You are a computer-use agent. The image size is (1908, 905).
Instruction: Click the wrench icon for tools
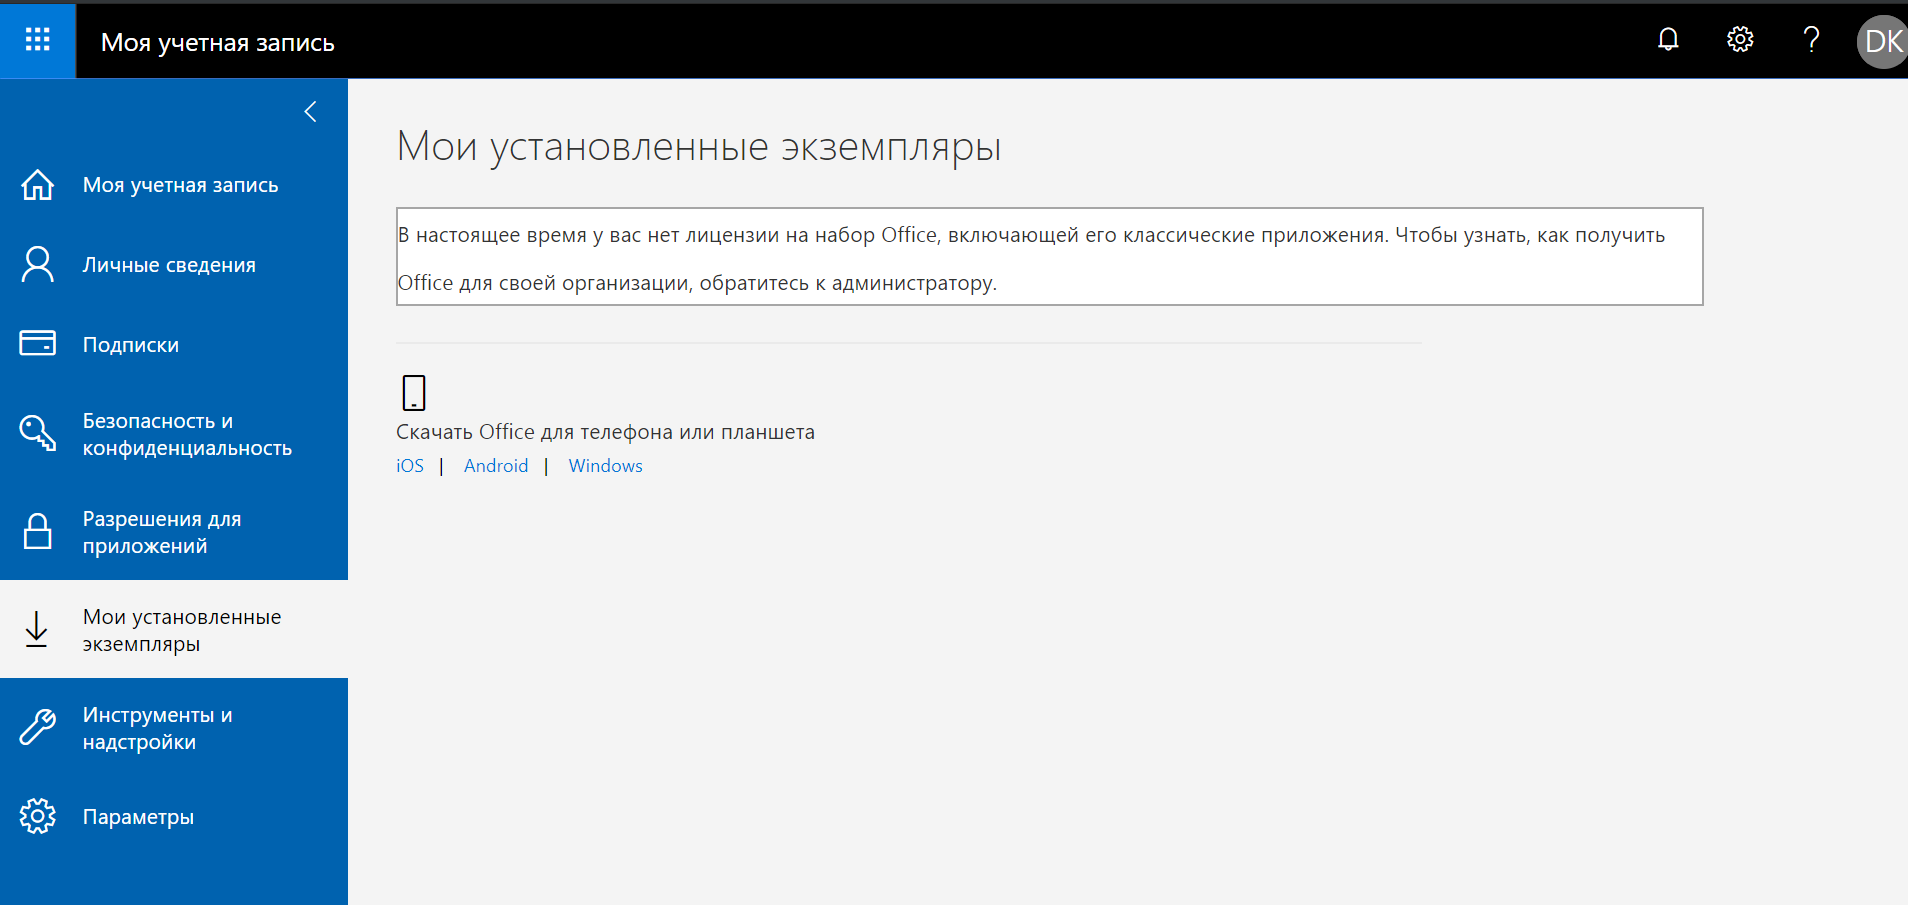[38, 727]
